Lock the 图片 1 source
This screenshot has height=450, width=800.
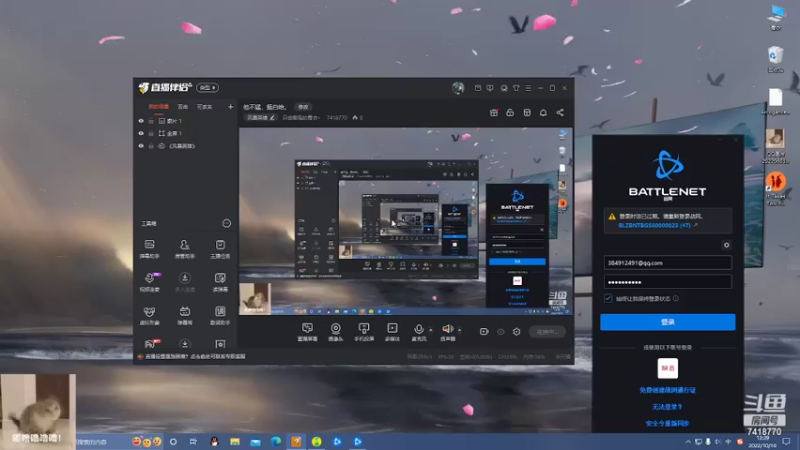[151, 121]
